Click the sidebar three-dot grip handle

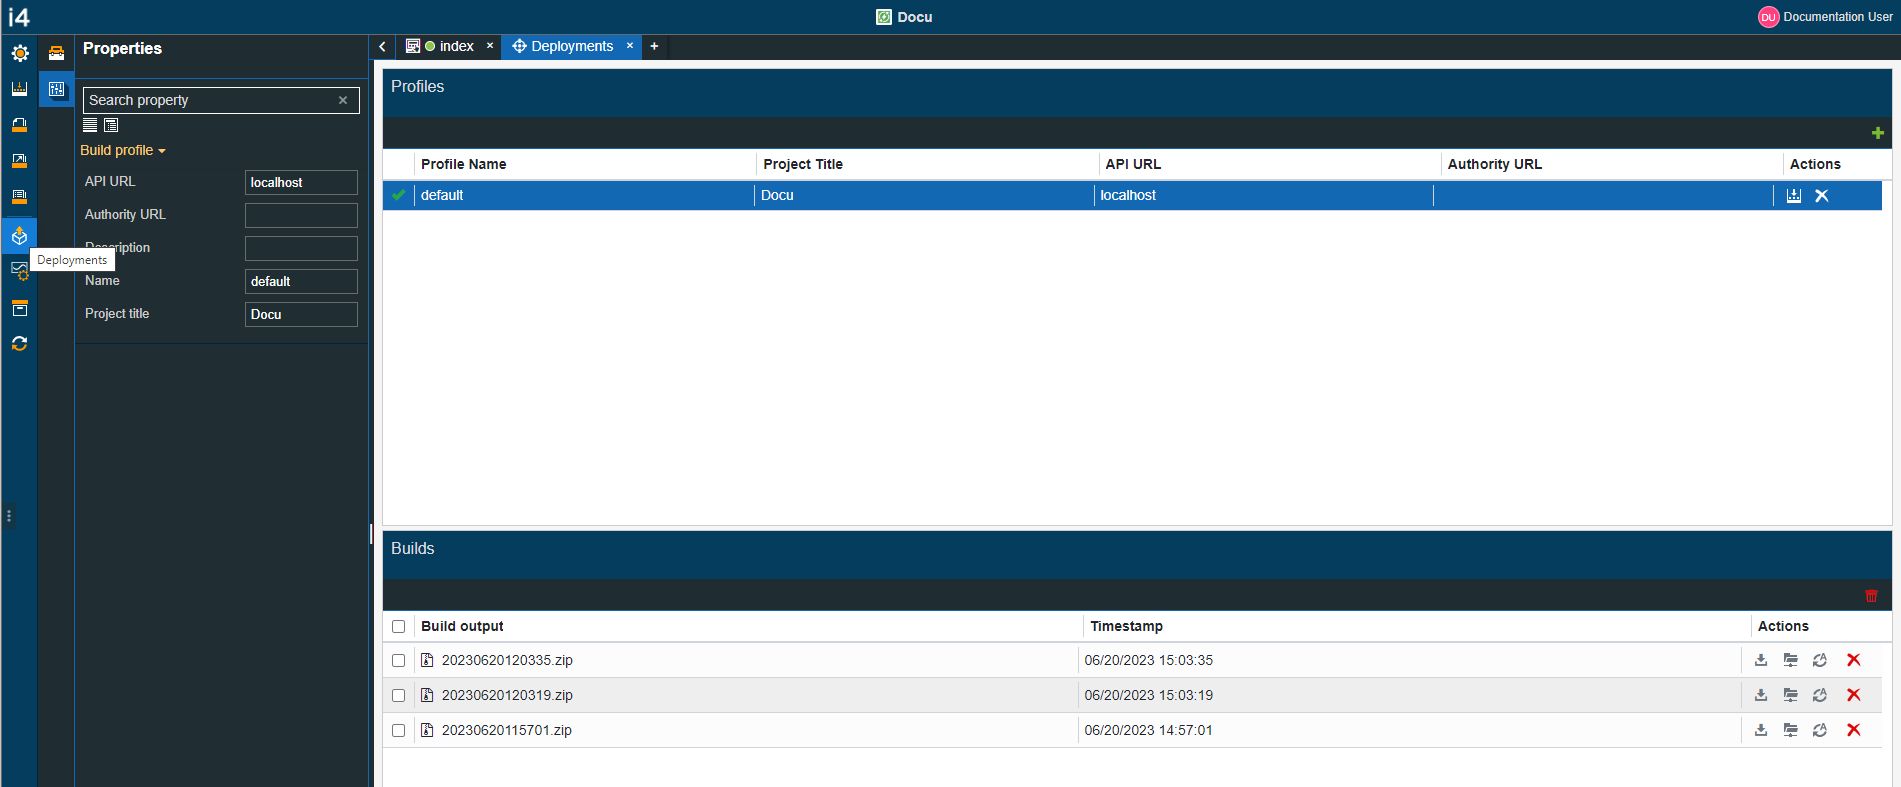tap(9, 516)
